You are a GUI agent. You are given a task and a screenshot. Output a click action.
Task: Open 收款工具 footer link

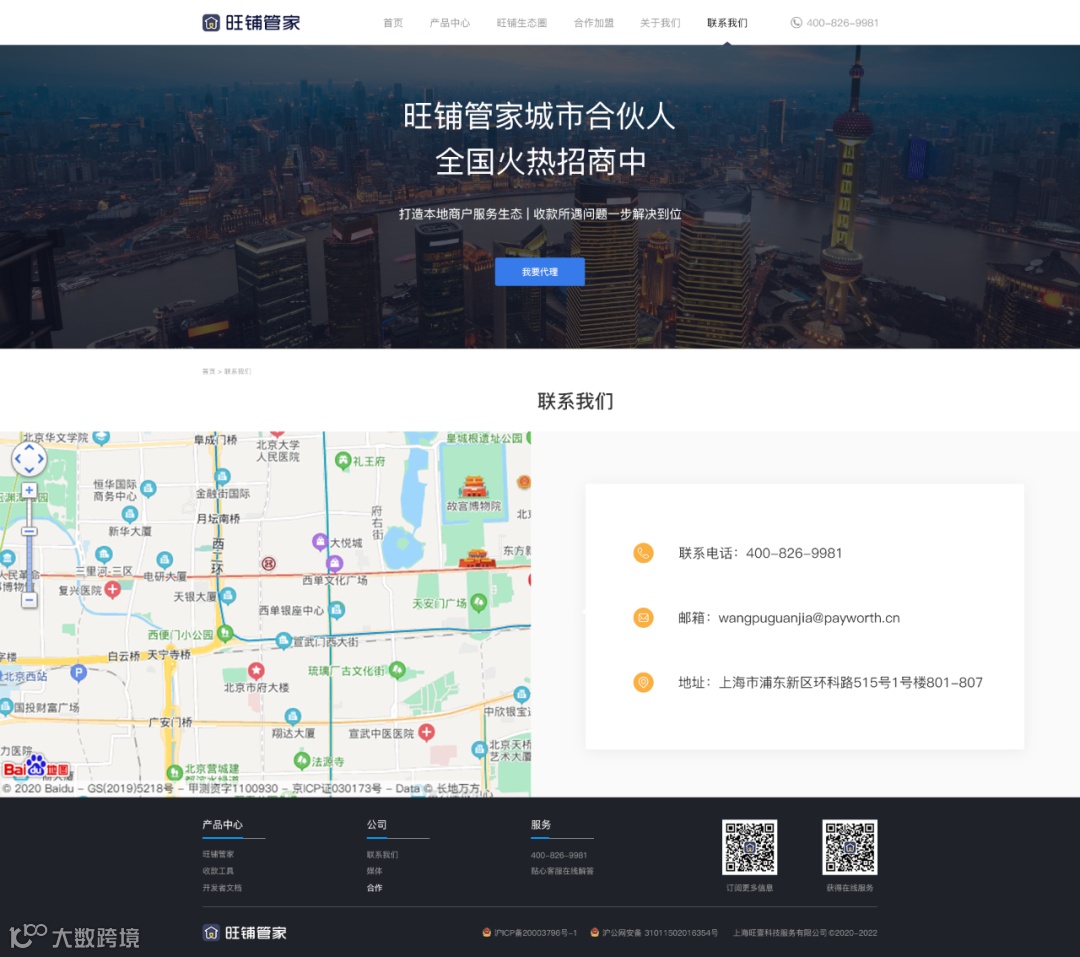pyautogui.click(x=218, y=871)
